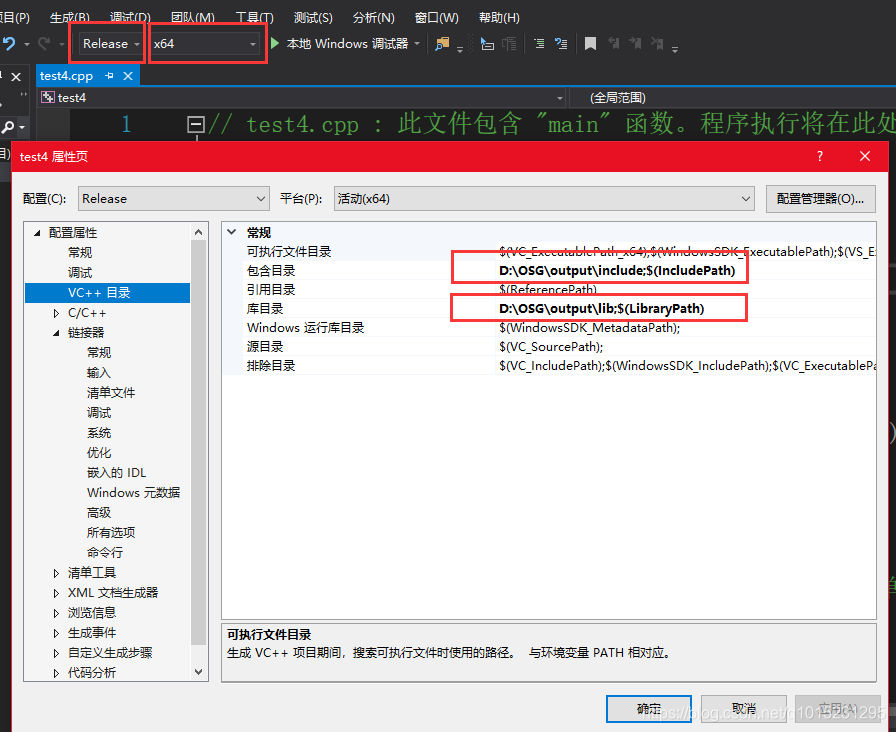This screenshot has width=896, height=732.
Task: Collapse the 常规 property group chevron
Action: coord(231,232)
